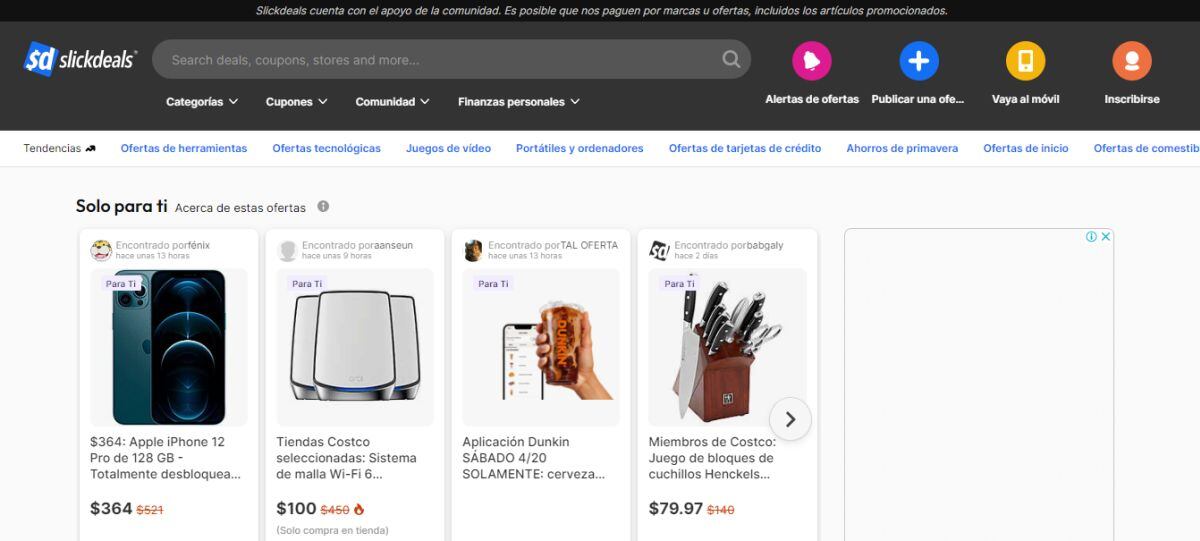The image size is (1200, 541).
Task: Open Juegos de vídeo tab
Action: pyautogui.click(x=448, y=148)
